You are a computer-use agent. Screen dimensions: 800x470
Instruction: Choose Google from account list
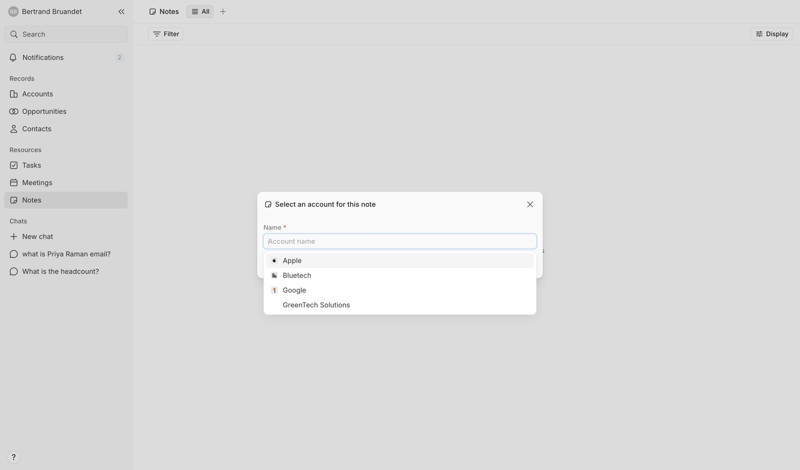pos(400,290)
